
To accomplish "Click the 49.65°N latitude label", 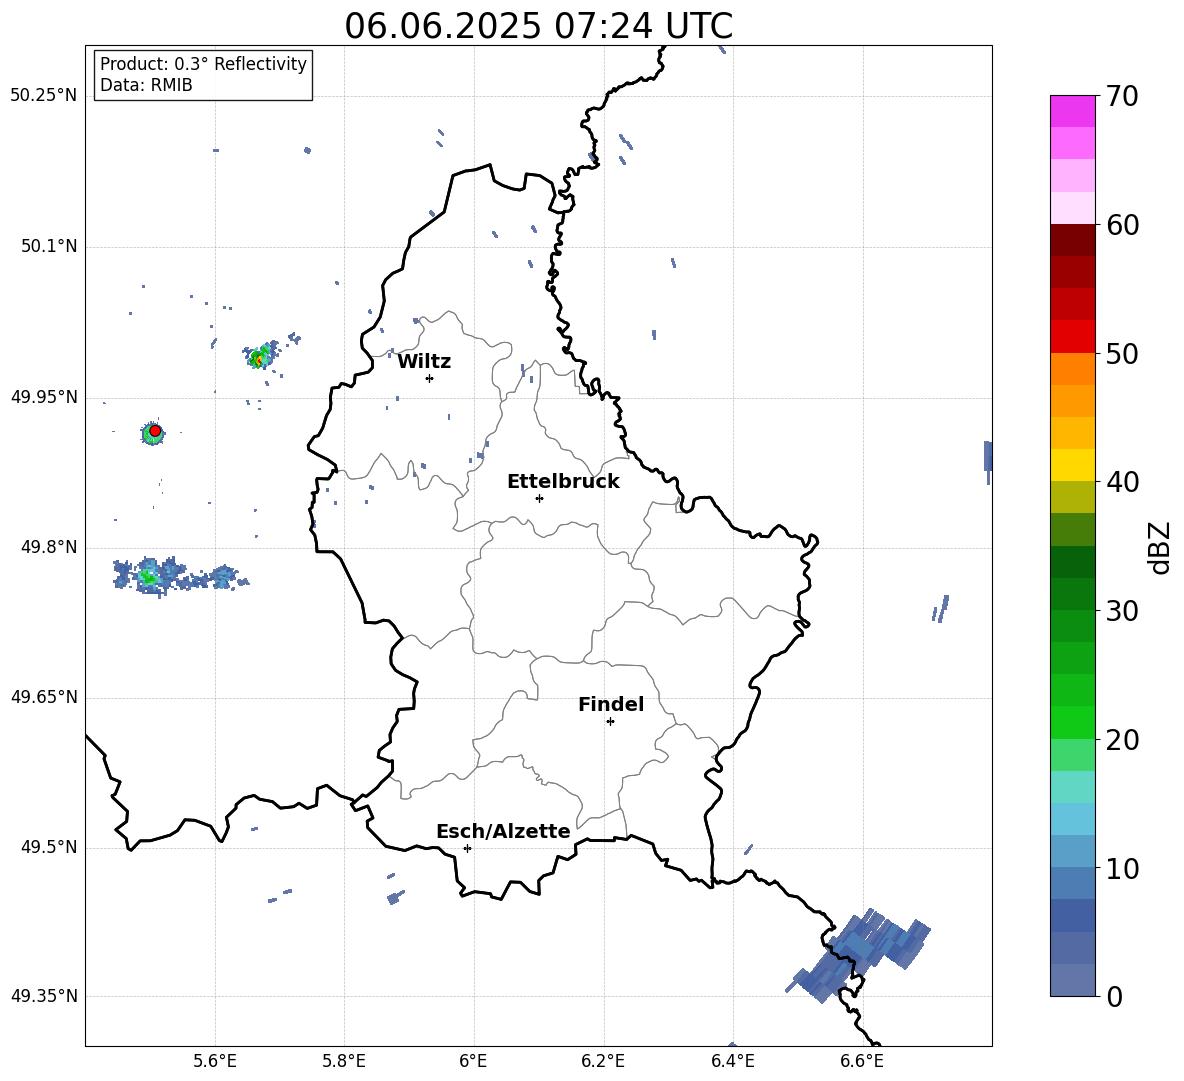I will 44,696.
